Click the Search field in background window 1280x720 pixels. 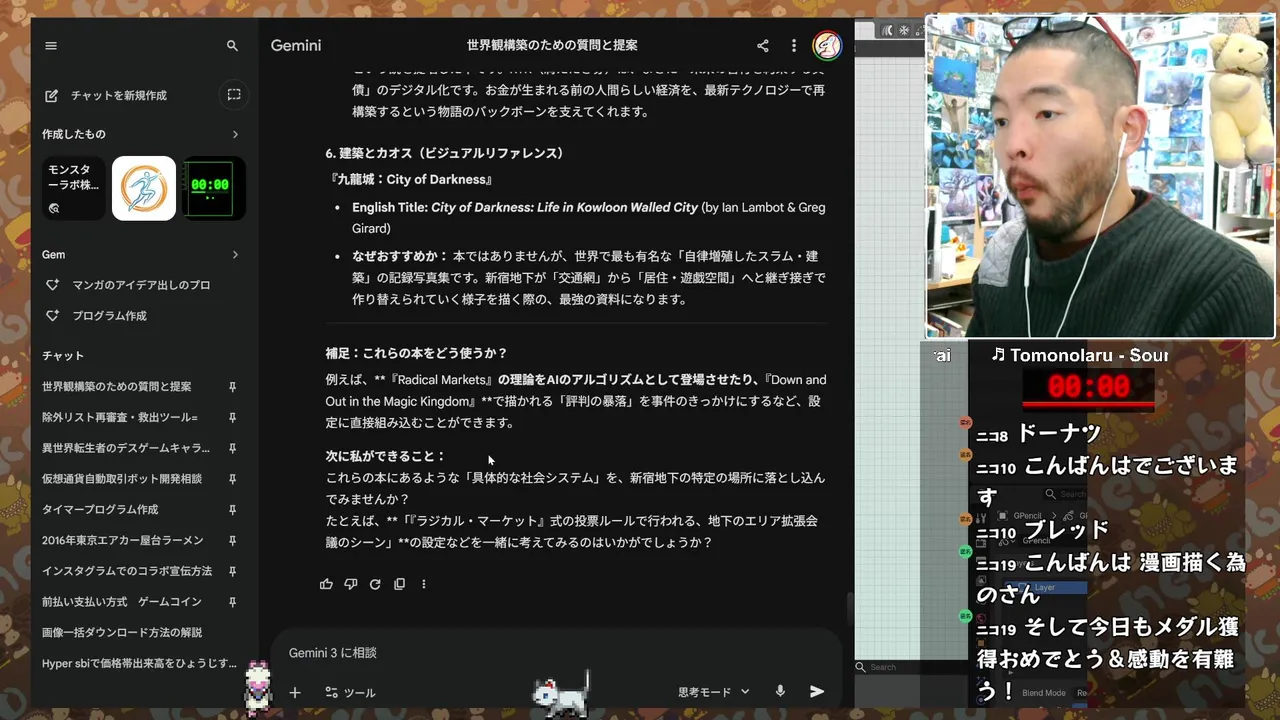[910, 667]
